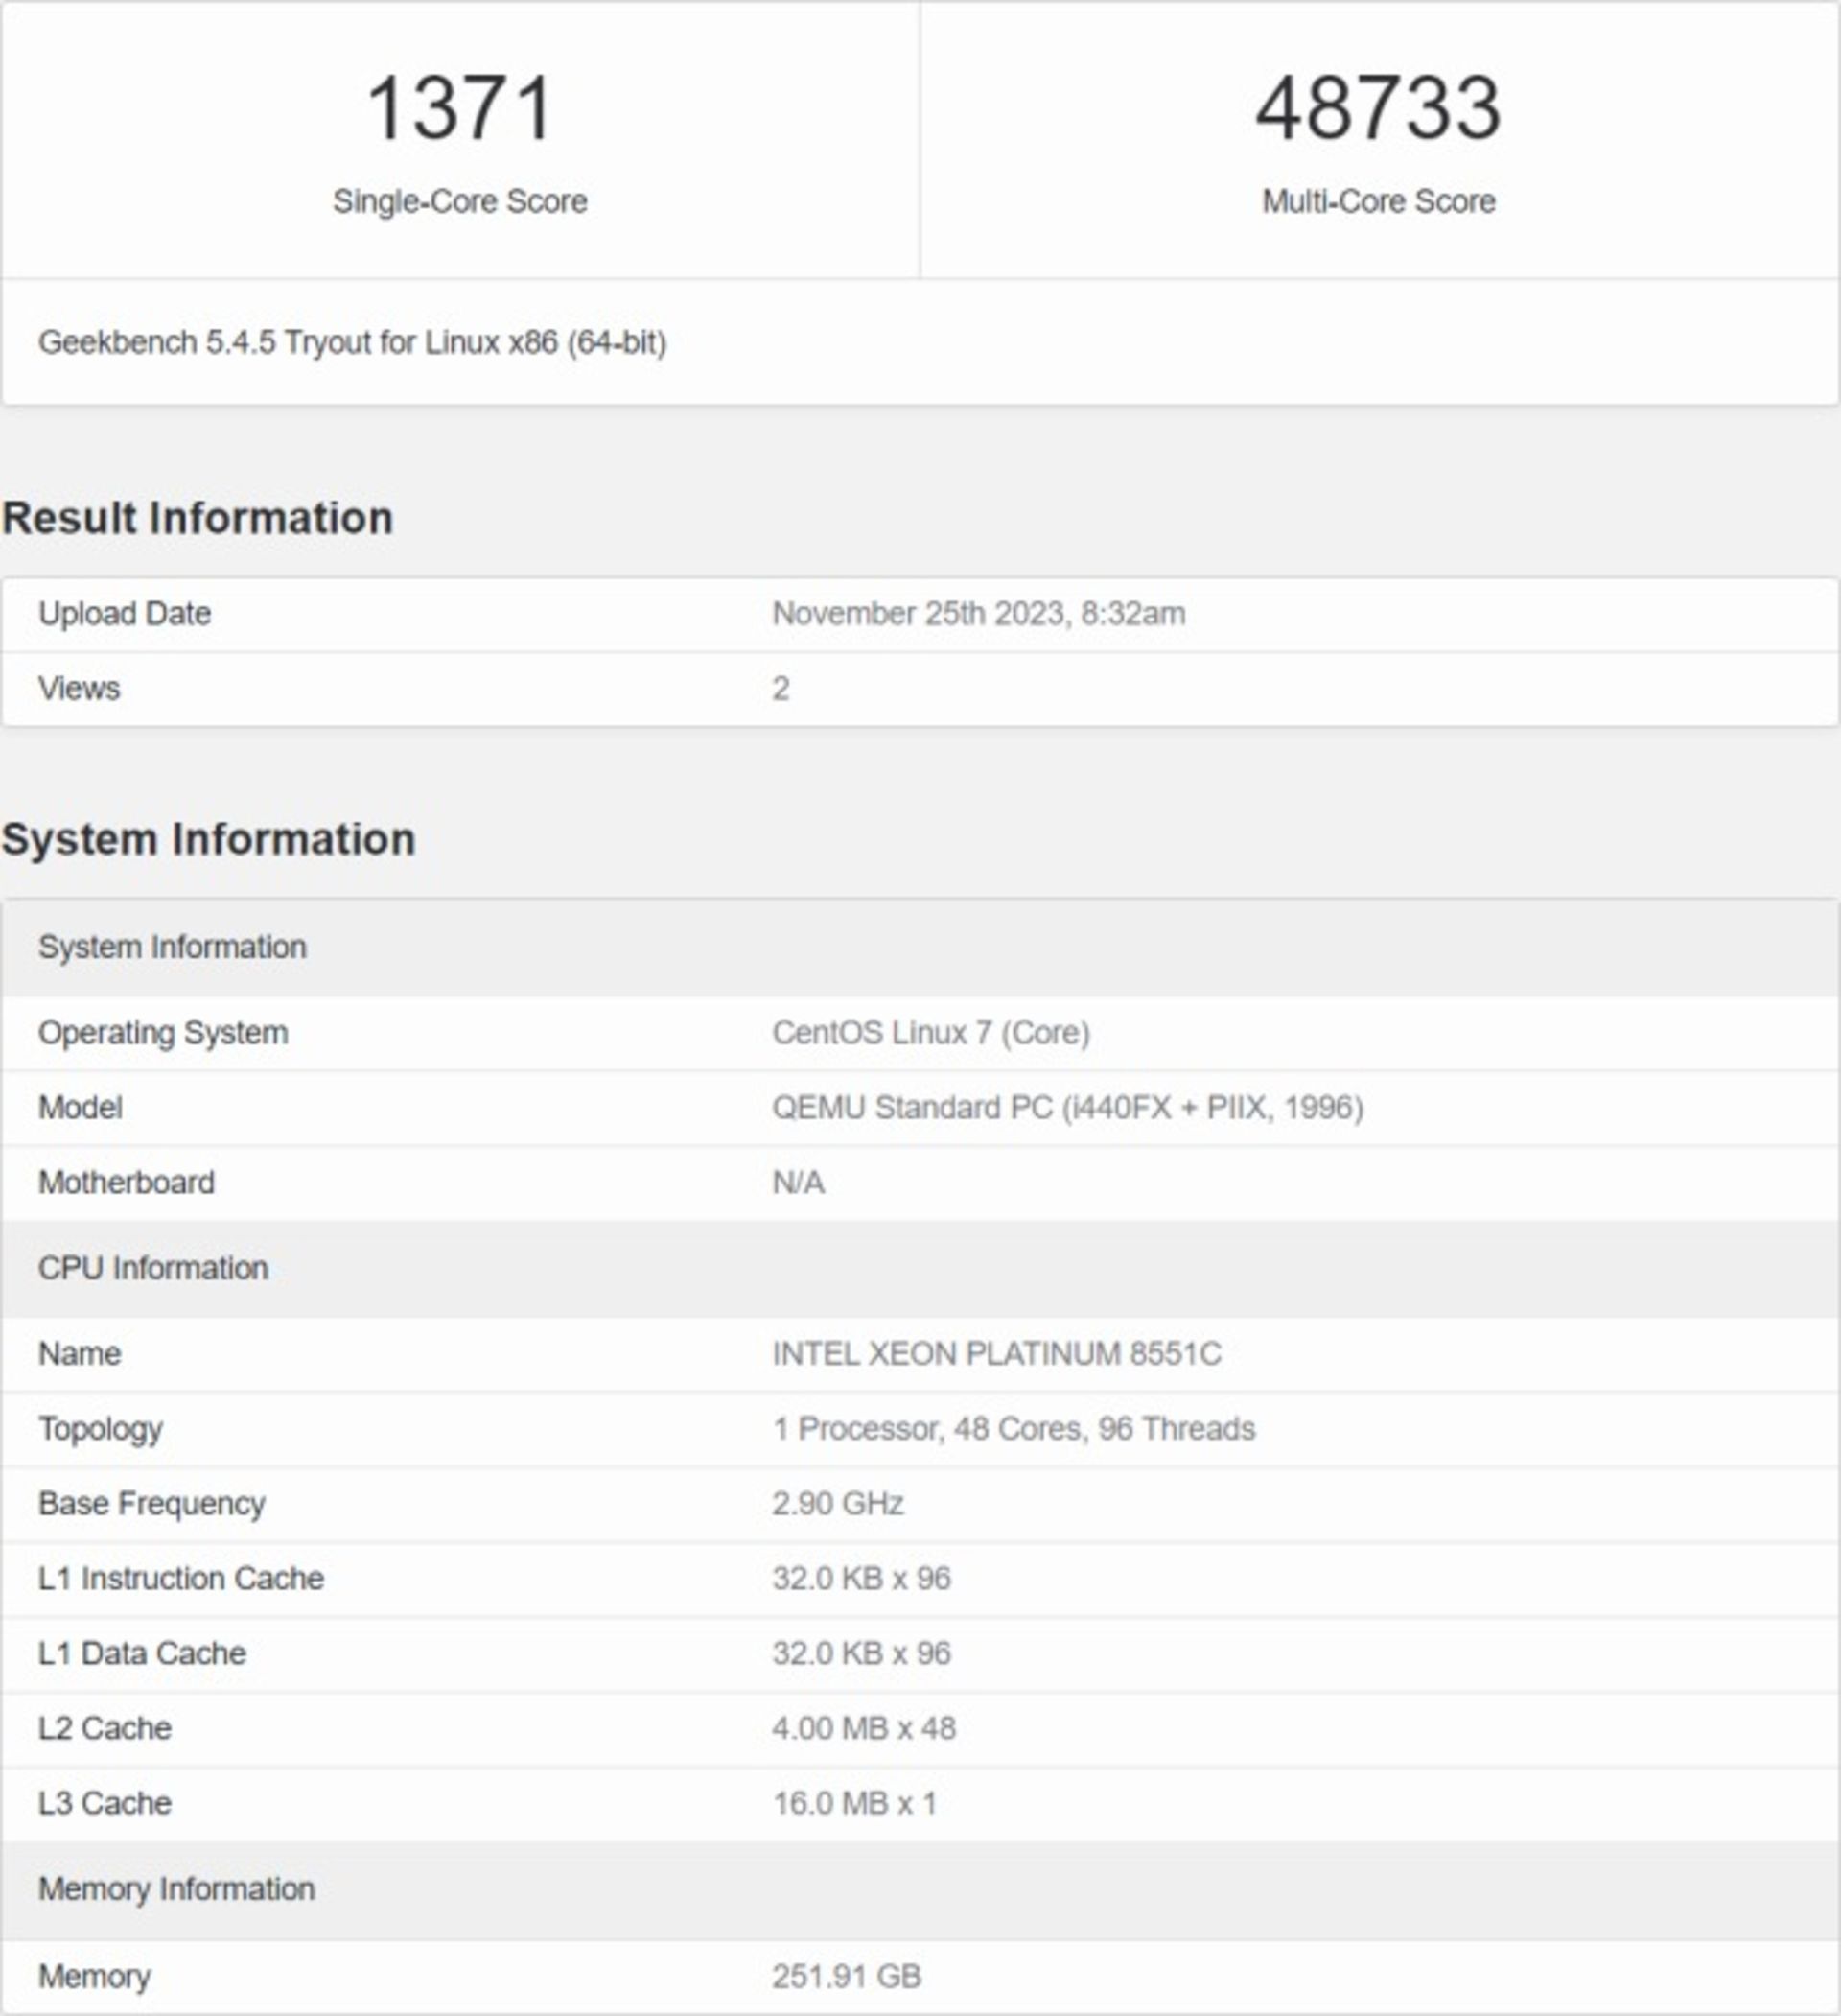Click the Result Information heading
The image size is (1841, 2016).
pos(197,518)
